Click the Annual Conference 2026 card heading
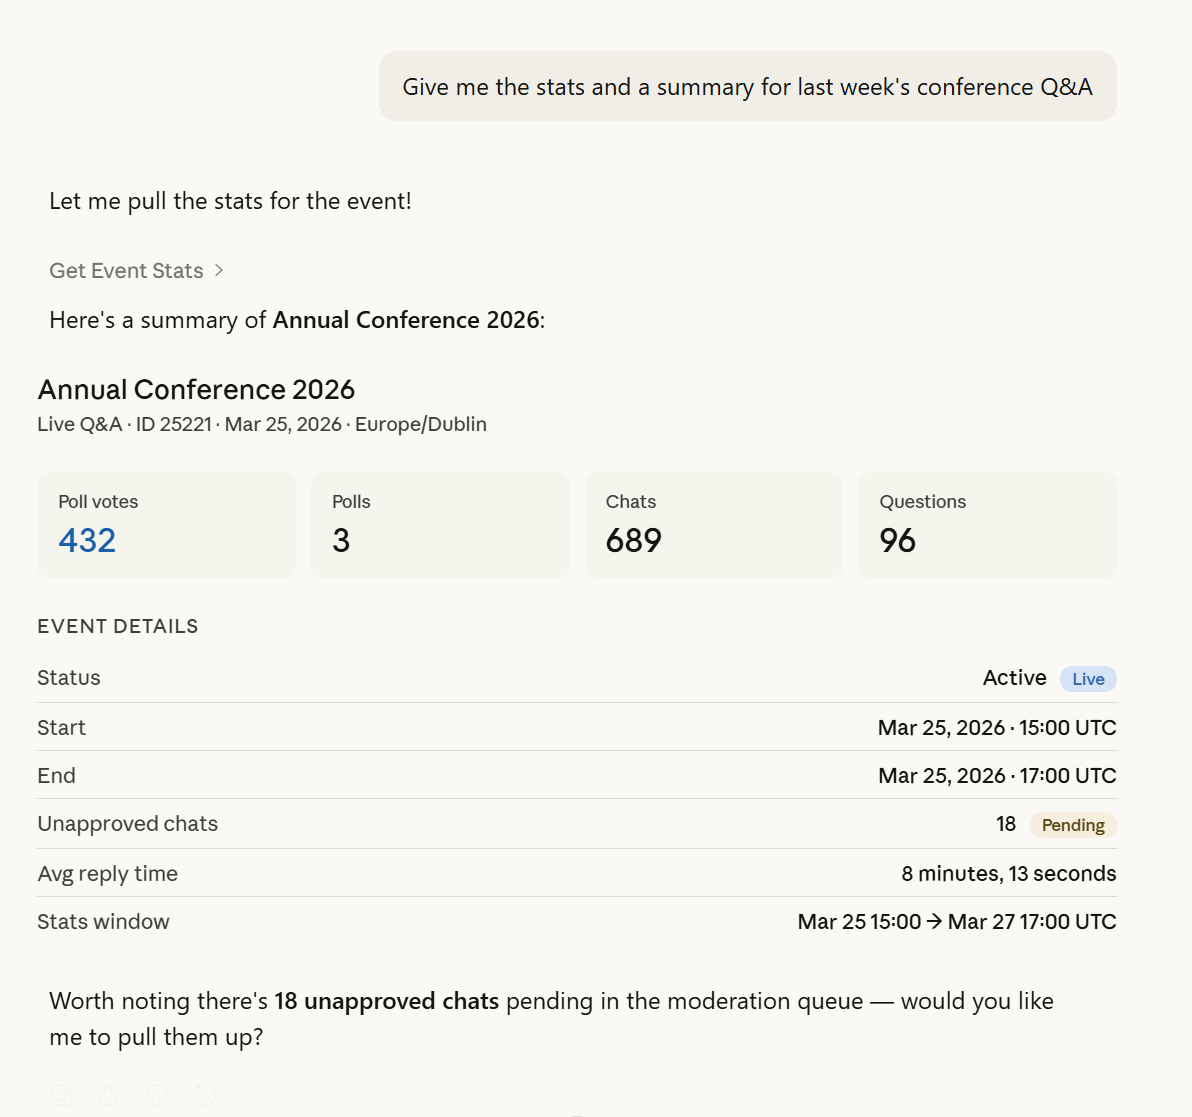This screenshot has height=1117, width=1192. coord(196,389)
